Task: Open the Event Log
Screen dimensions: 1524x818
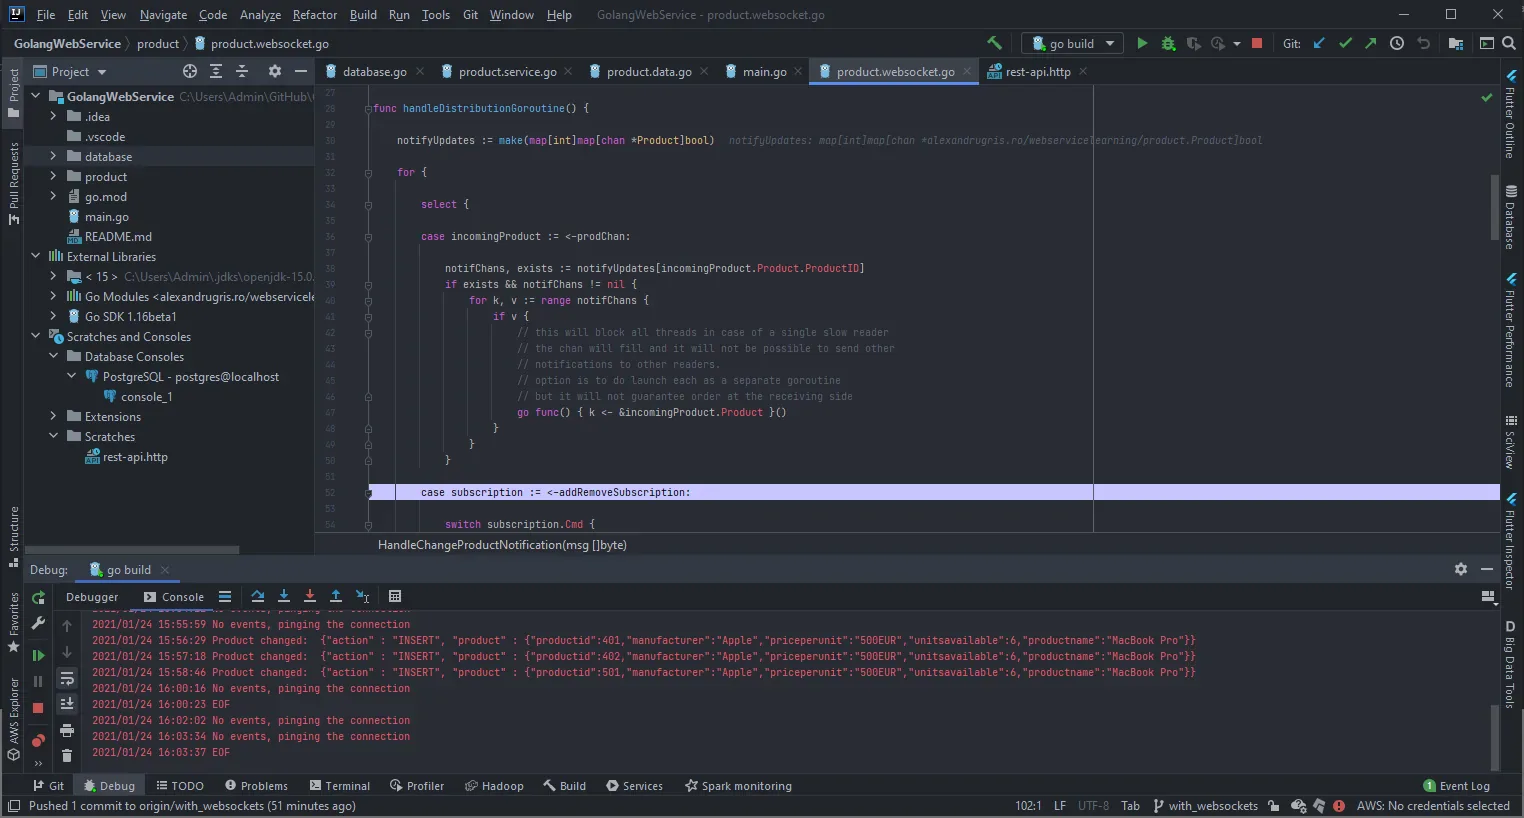Action: pos(1457,786)
